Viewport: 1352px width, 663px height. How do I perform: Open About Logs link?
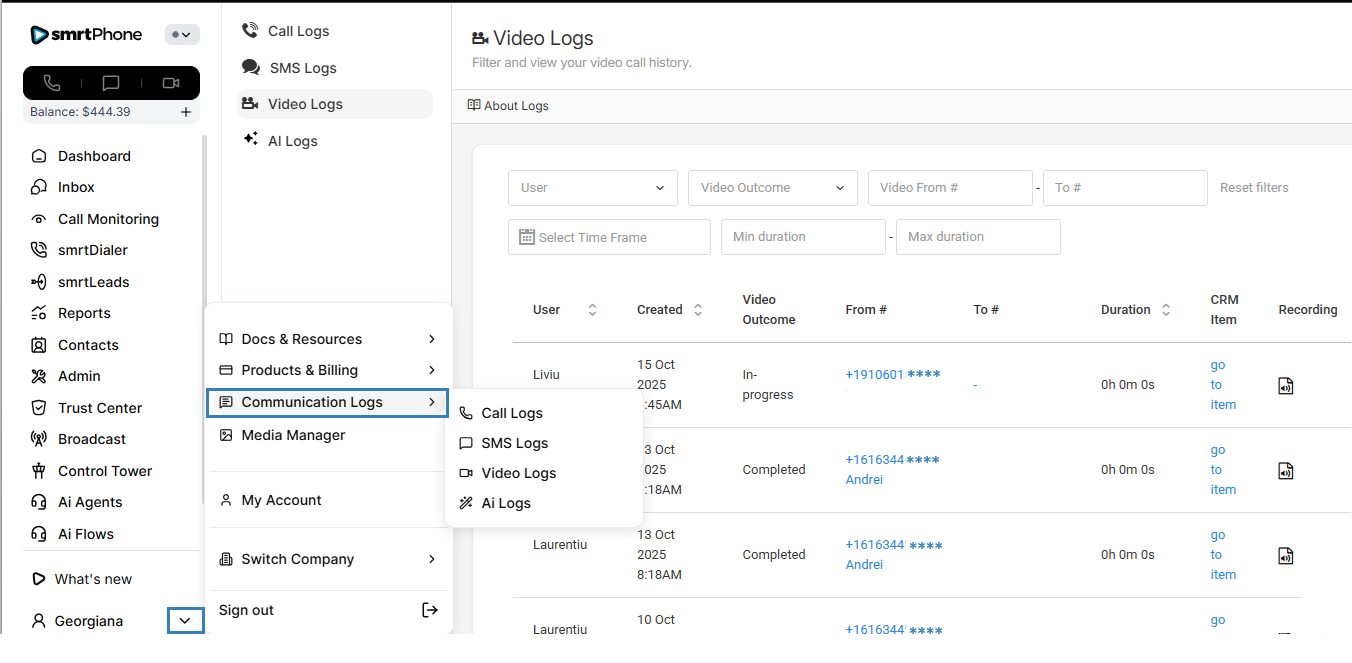509,106
